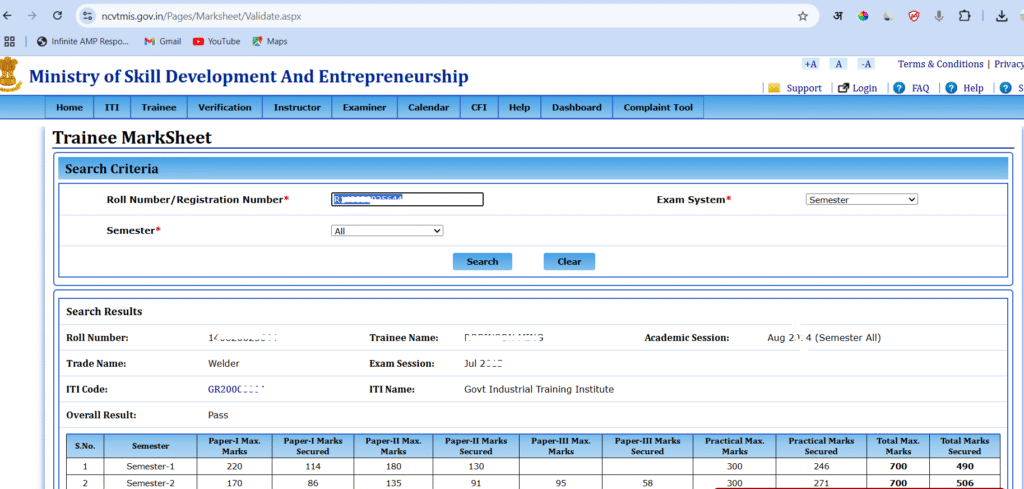Open the Support link

(x=804, y=88)
